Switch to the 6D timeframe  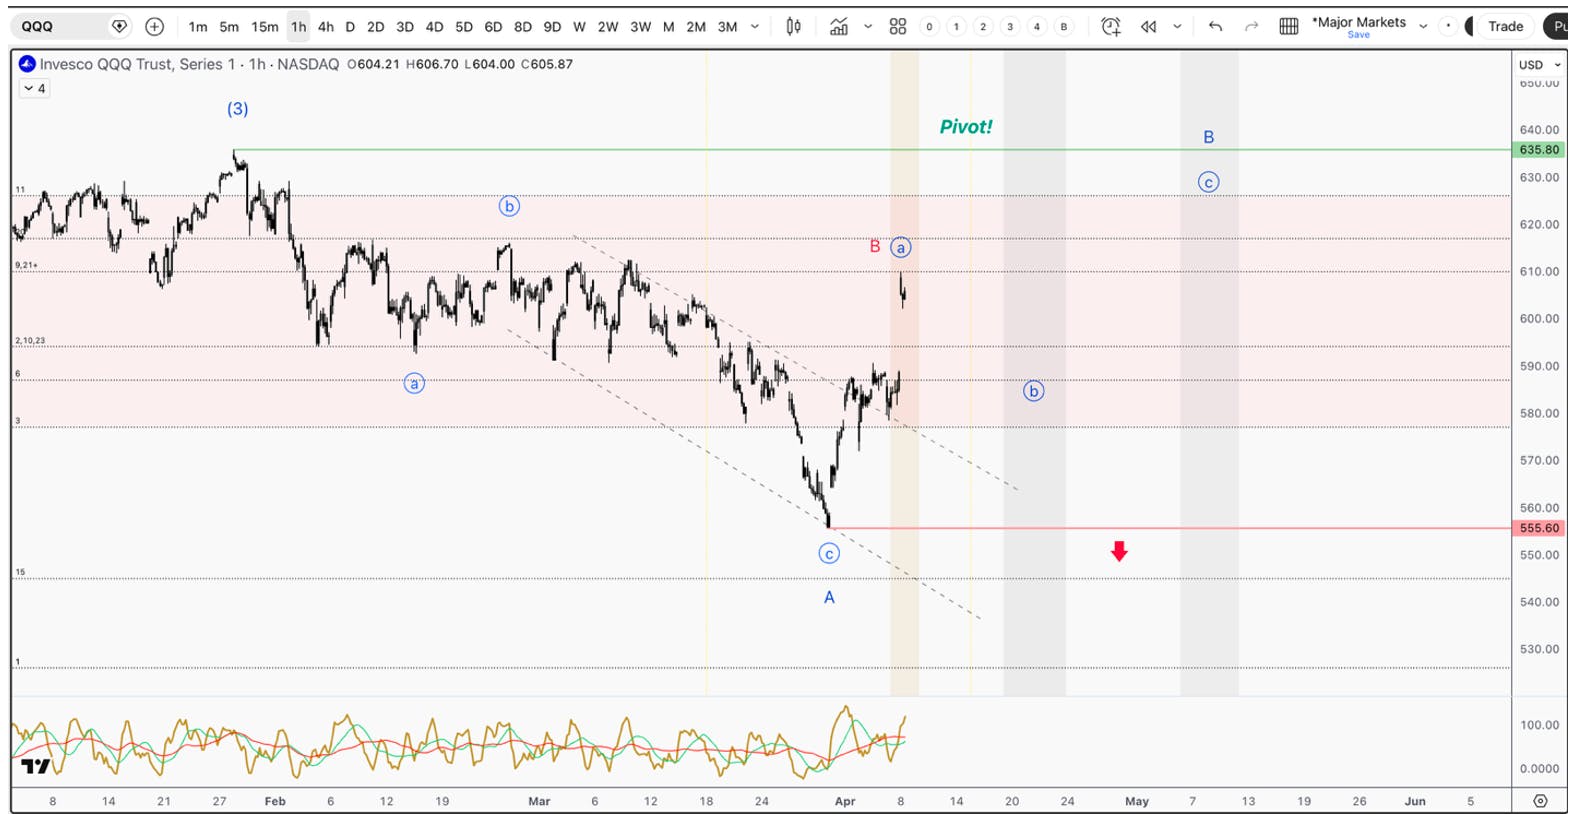click(493, 27)
